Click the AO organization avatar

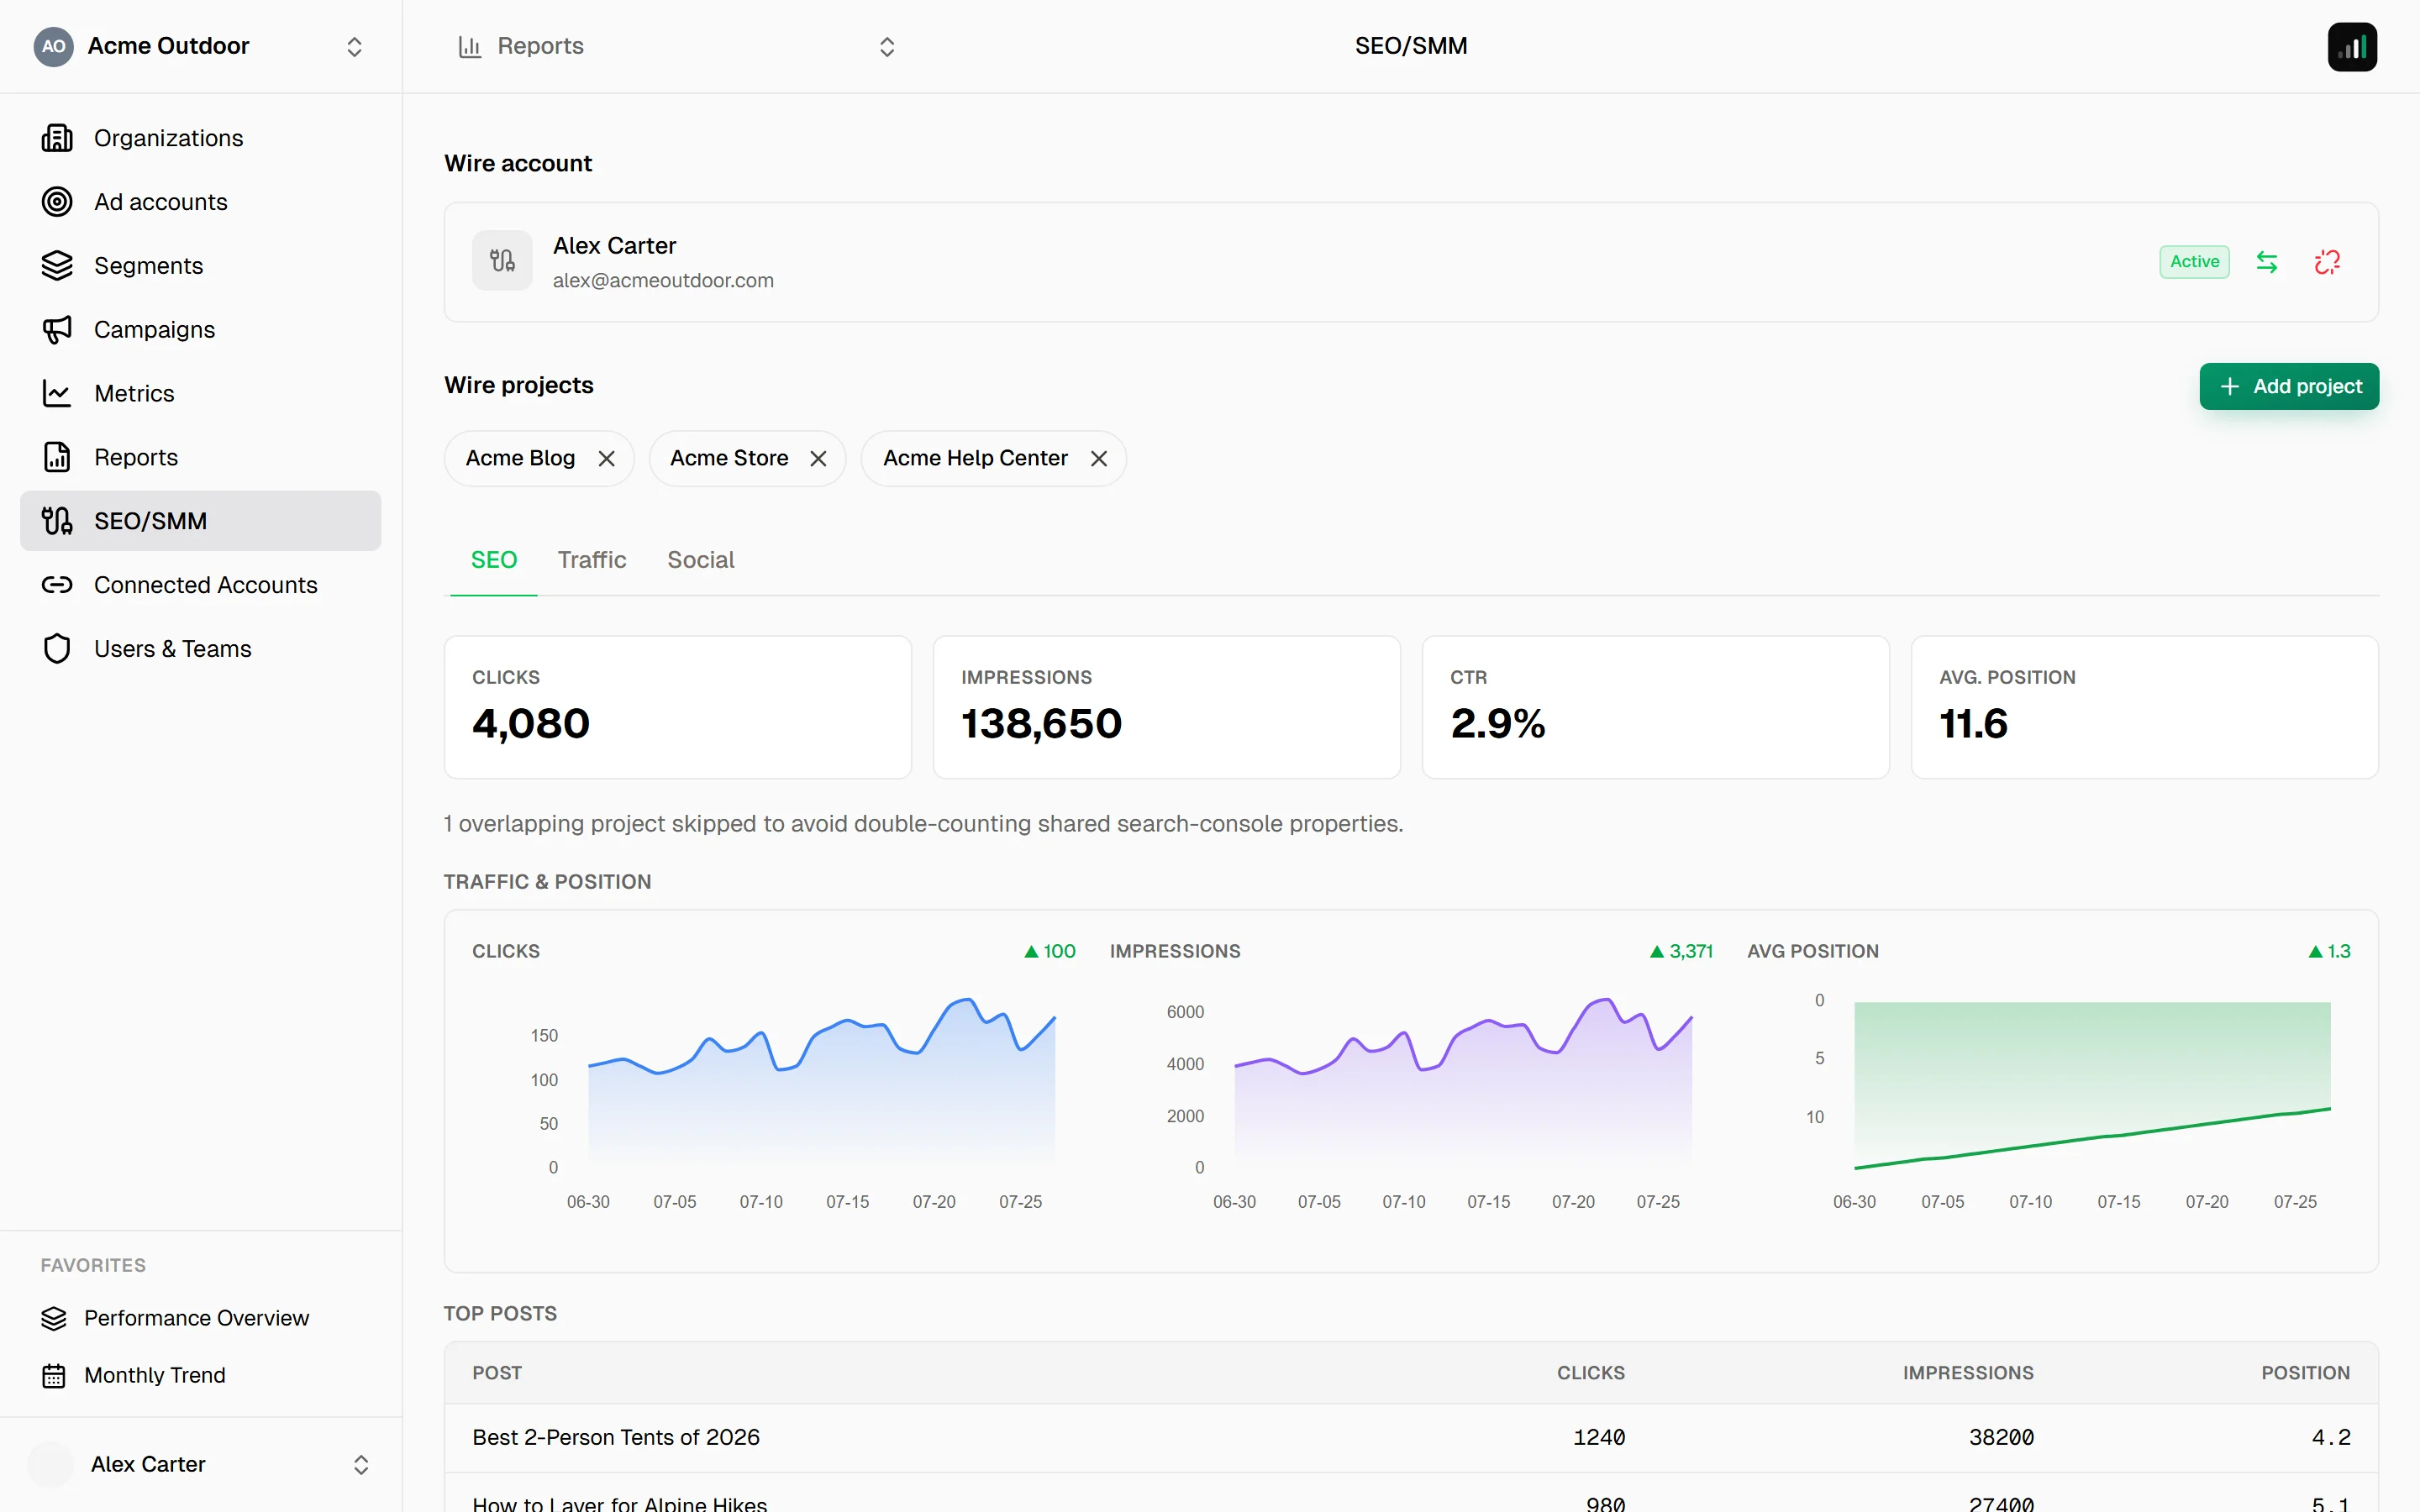pos(54,46)
